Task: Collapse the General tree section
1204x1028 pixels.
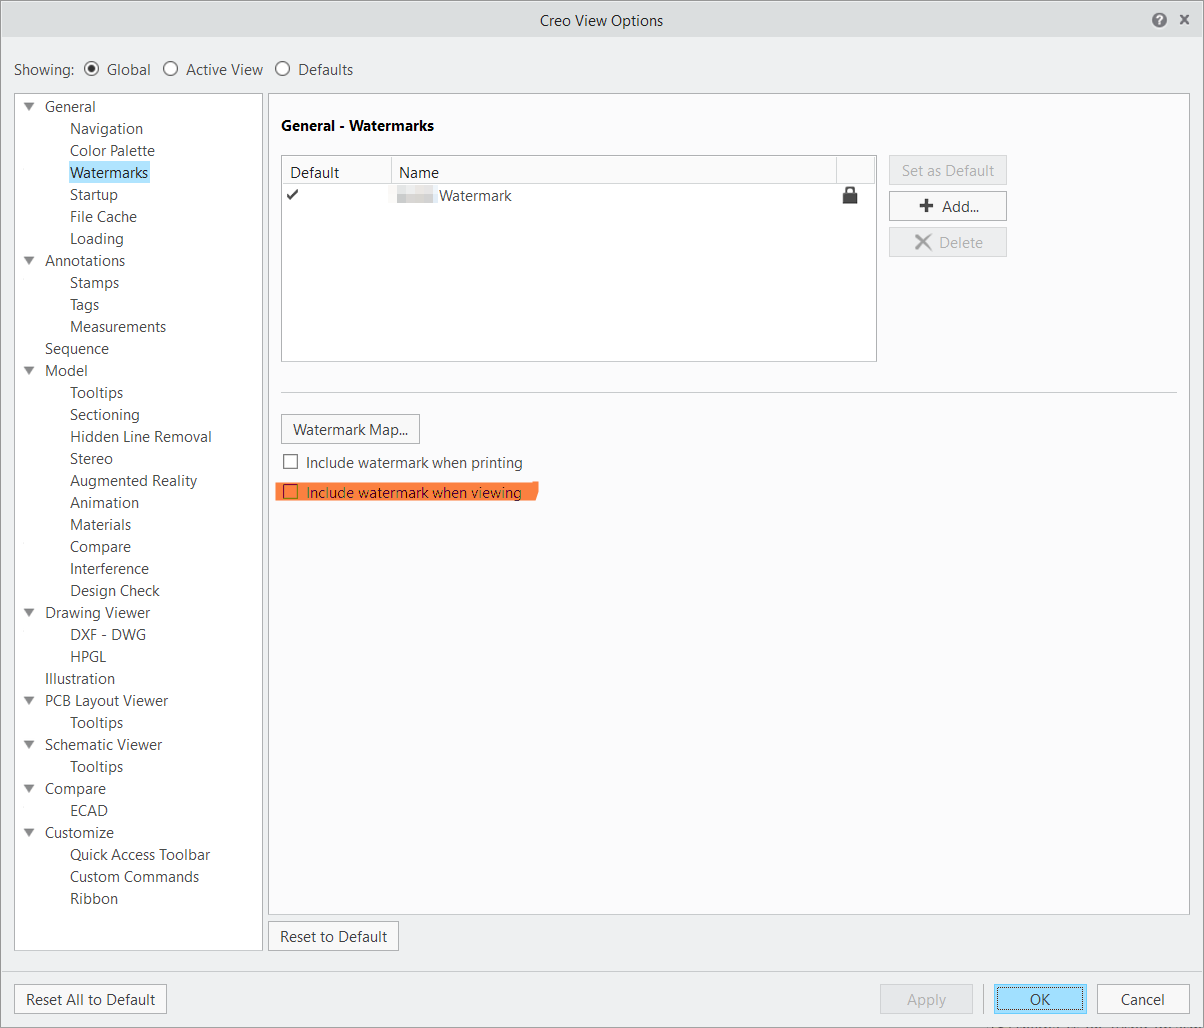Action: (29, 106)
